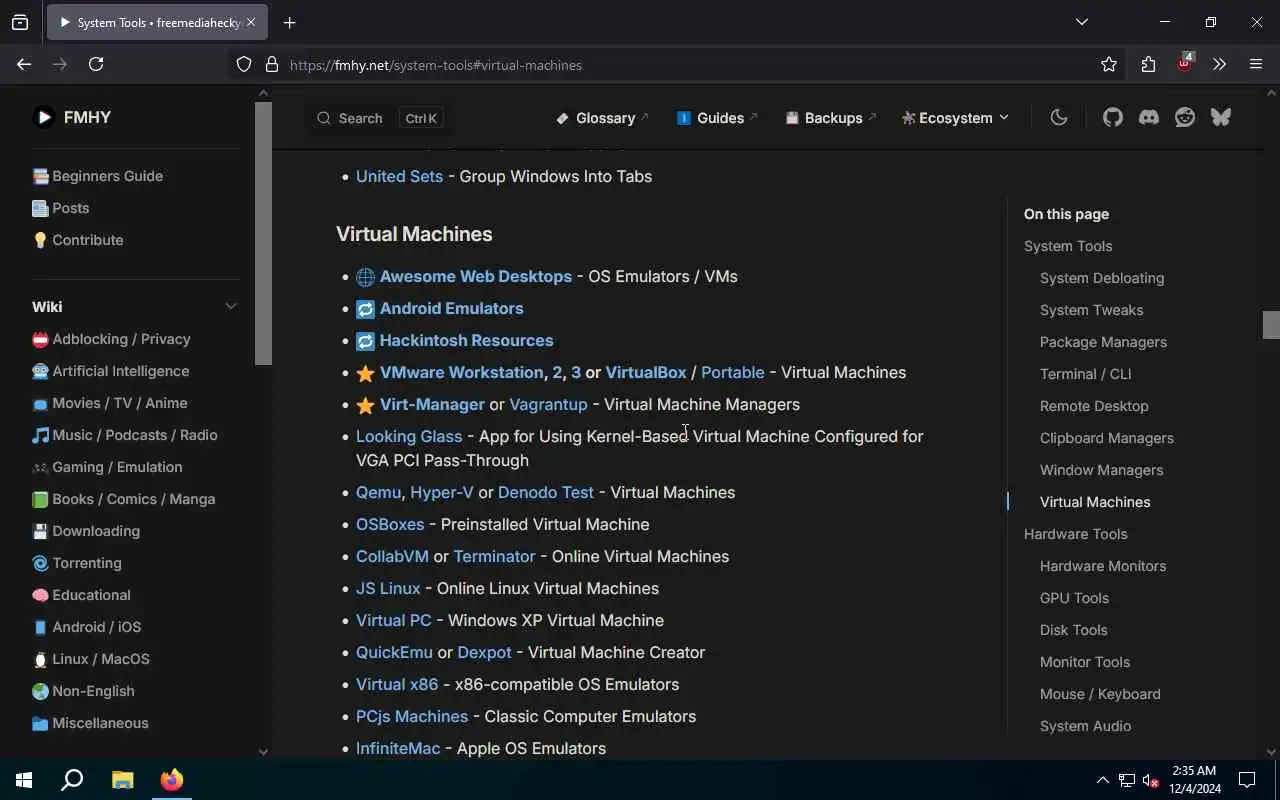Open Contribute in sidebar
The height and width of the screenshot is (800, 1280).
click(x=78, y=240)
